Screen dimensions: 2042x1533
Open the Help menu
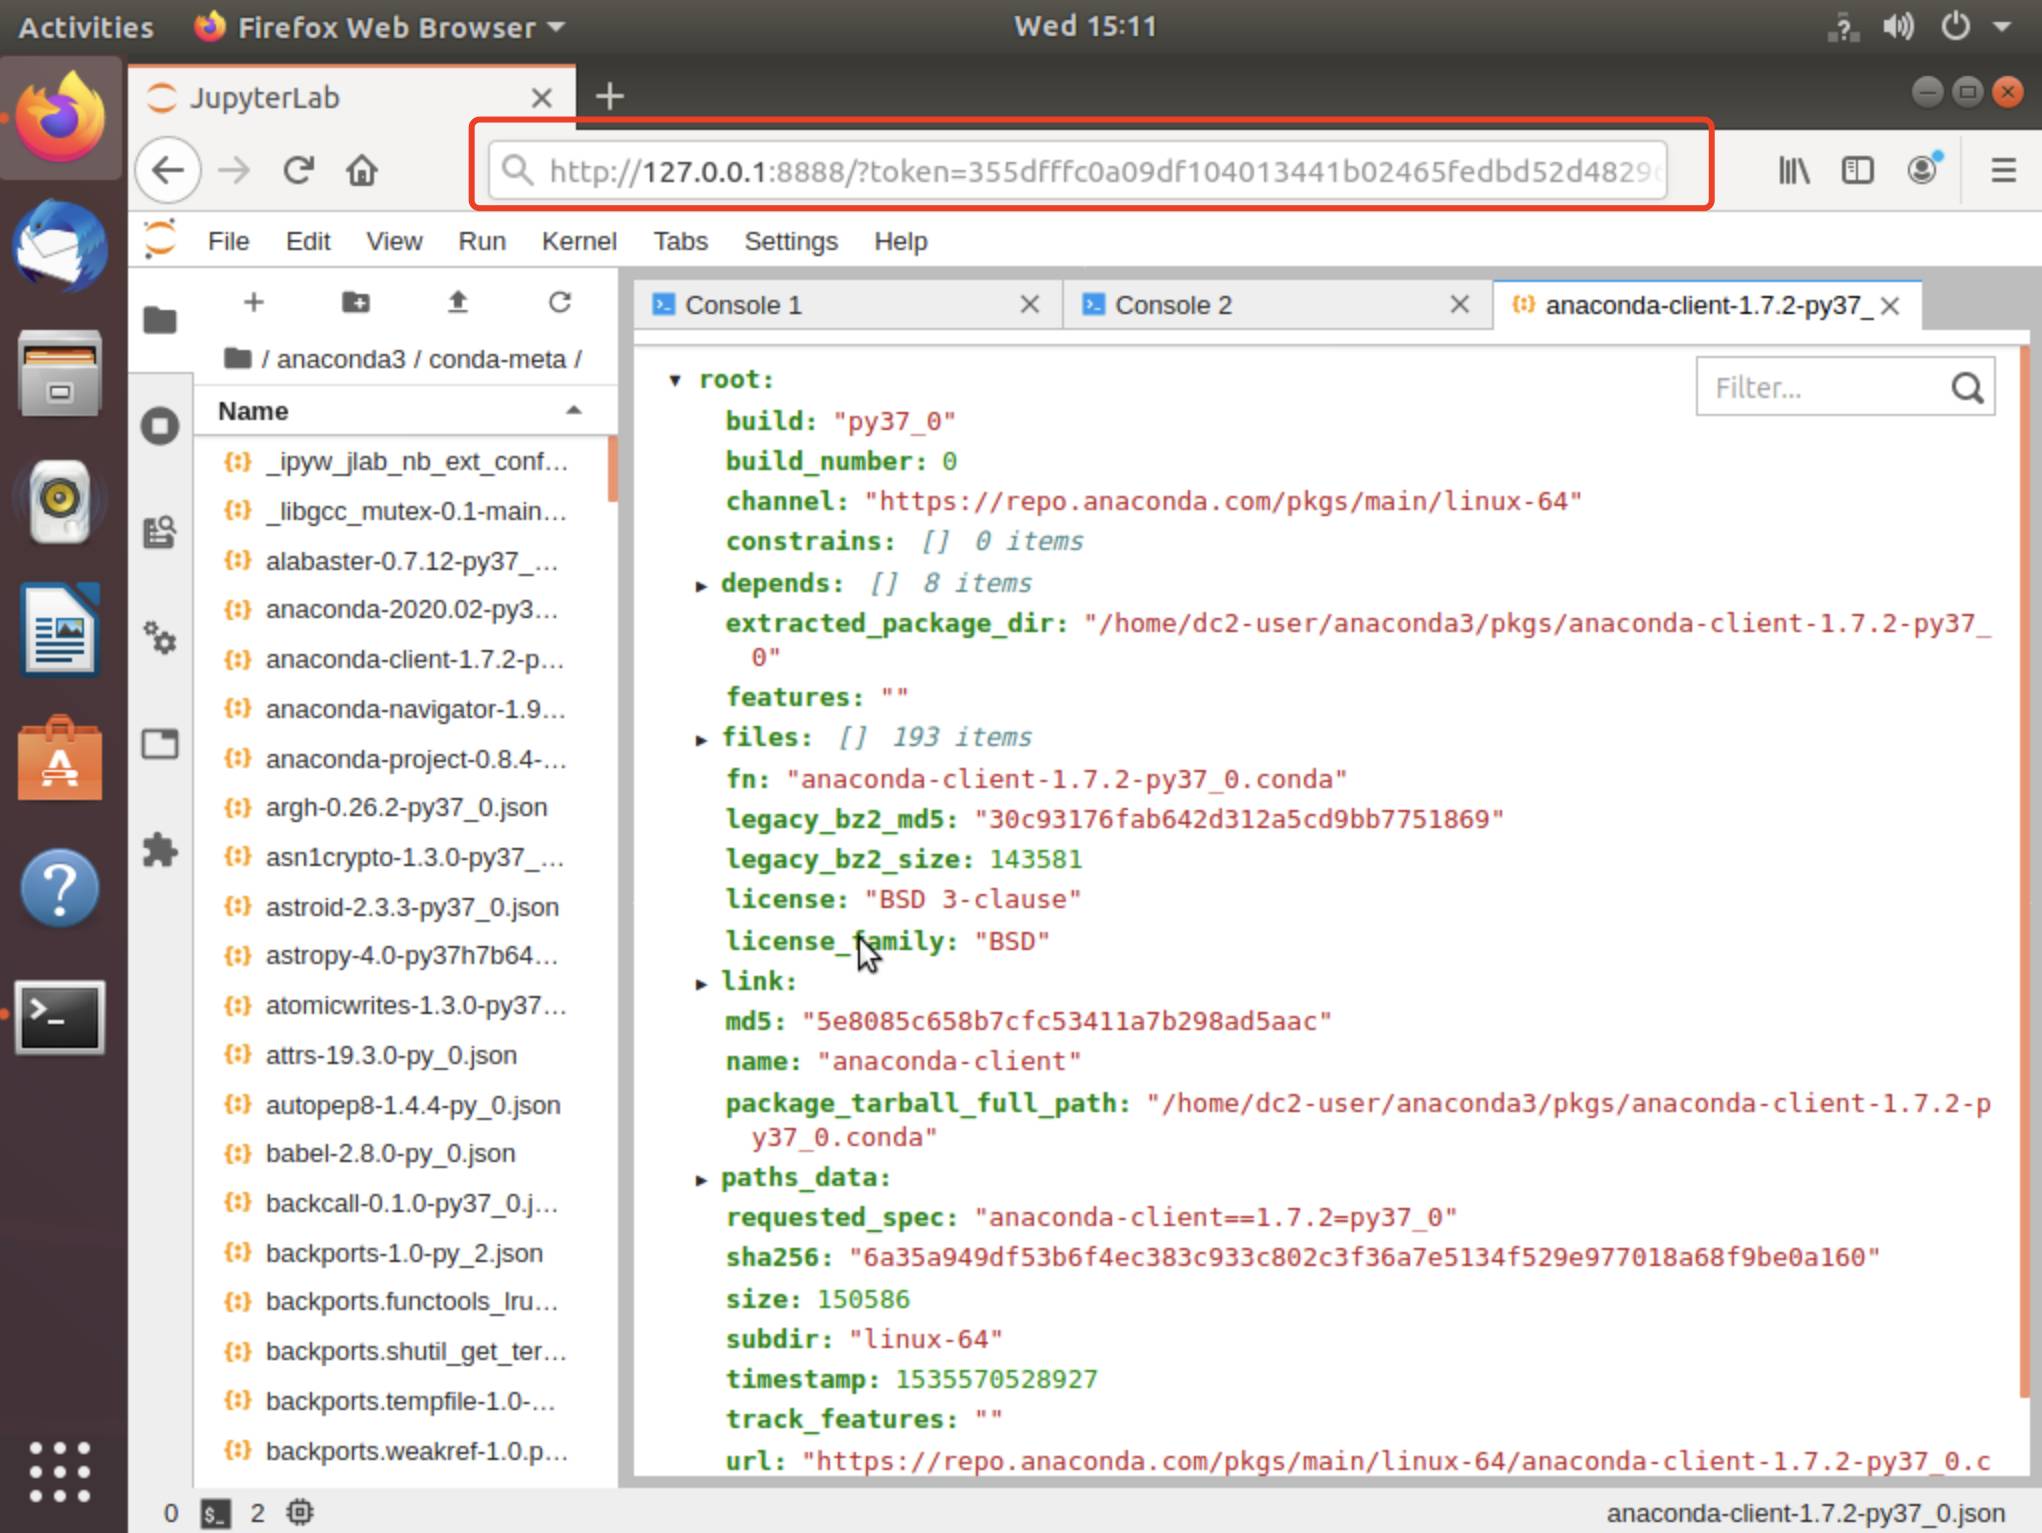[x=901, y=241]
